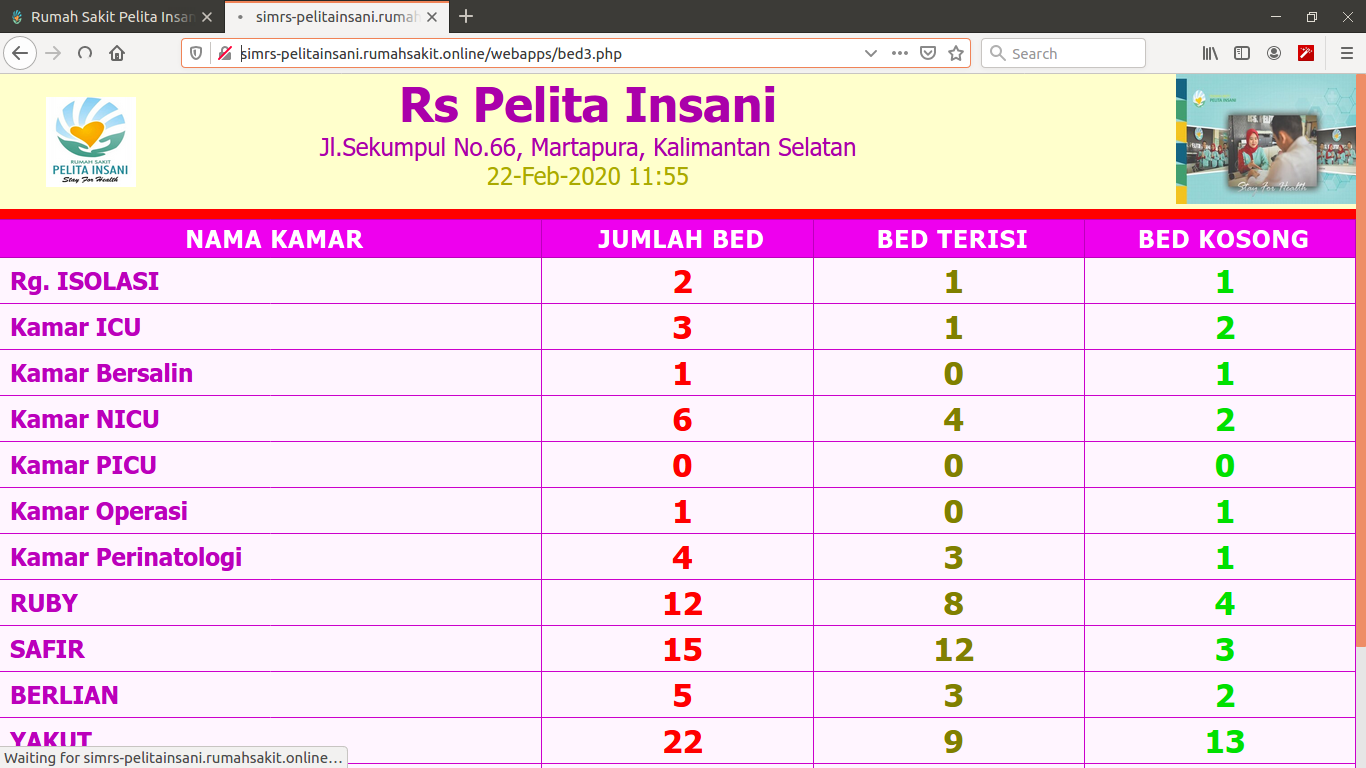Click the address bar URL text
The image size is (1366, 768).
431,54
